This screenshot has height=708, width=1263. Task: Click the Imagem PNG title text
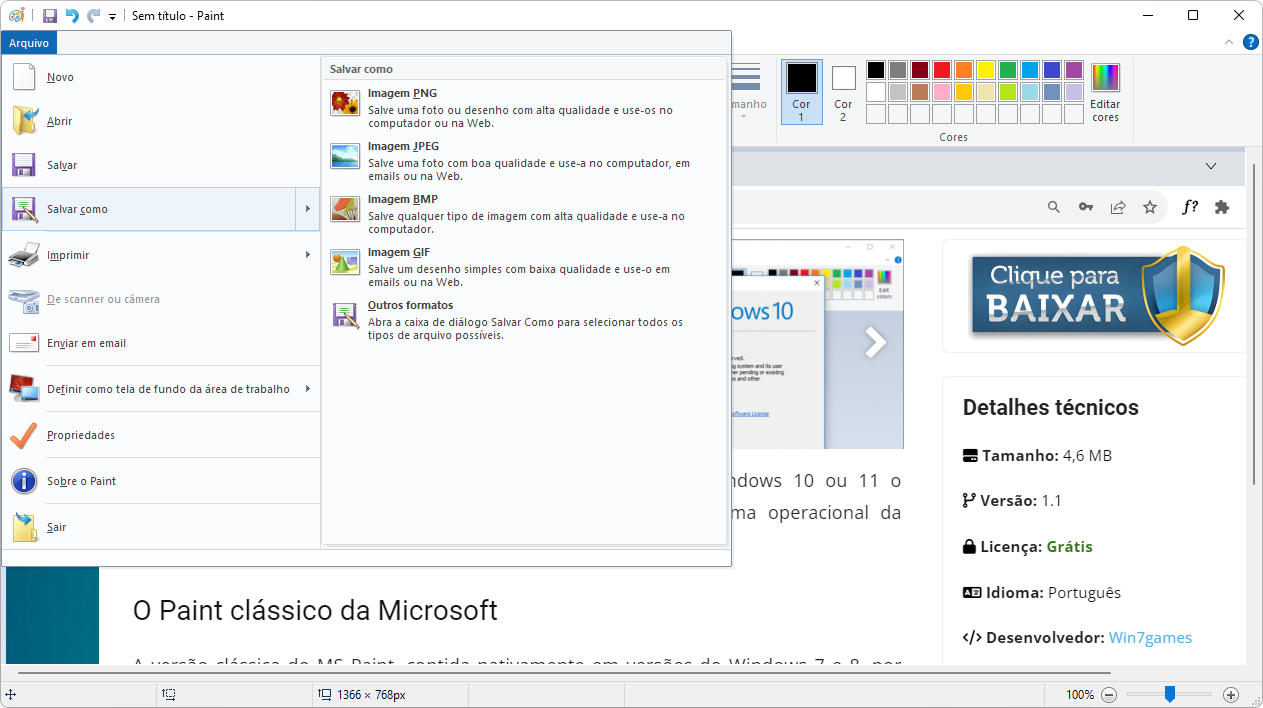402,94
